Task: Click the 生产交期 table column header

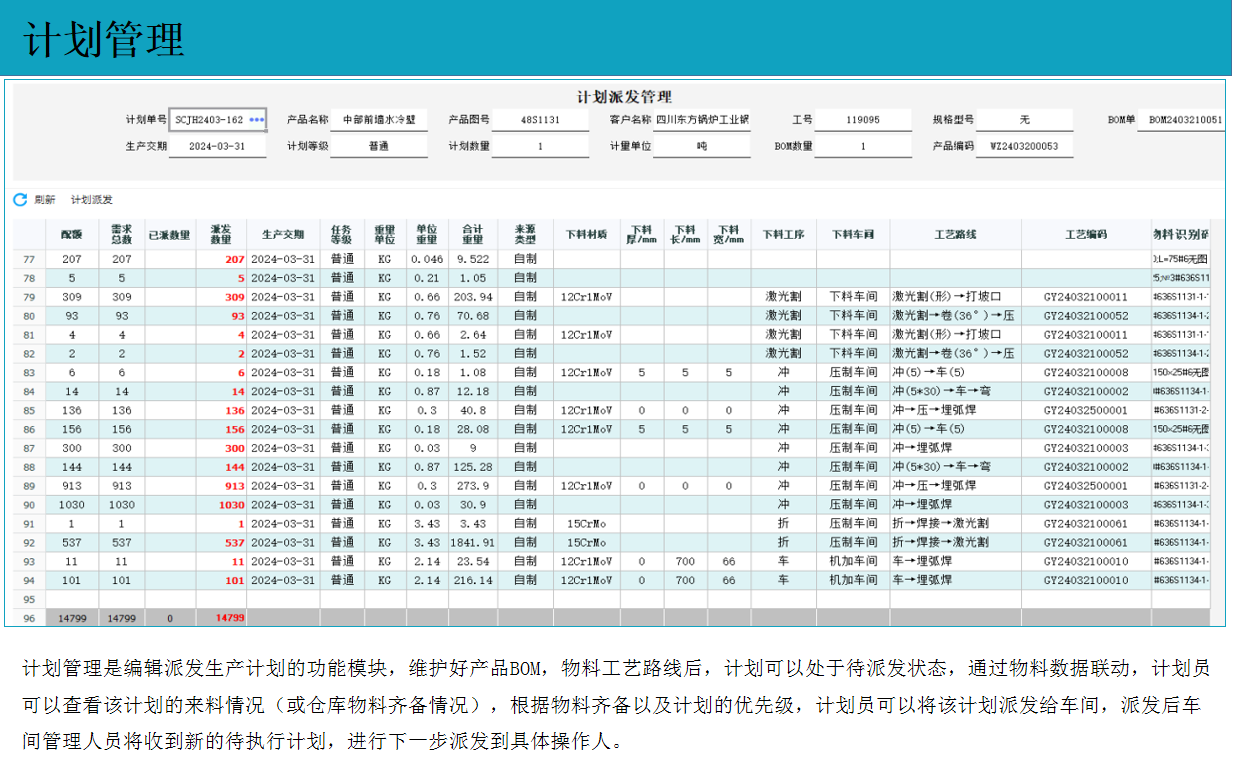Action: (x=283, y=234)
